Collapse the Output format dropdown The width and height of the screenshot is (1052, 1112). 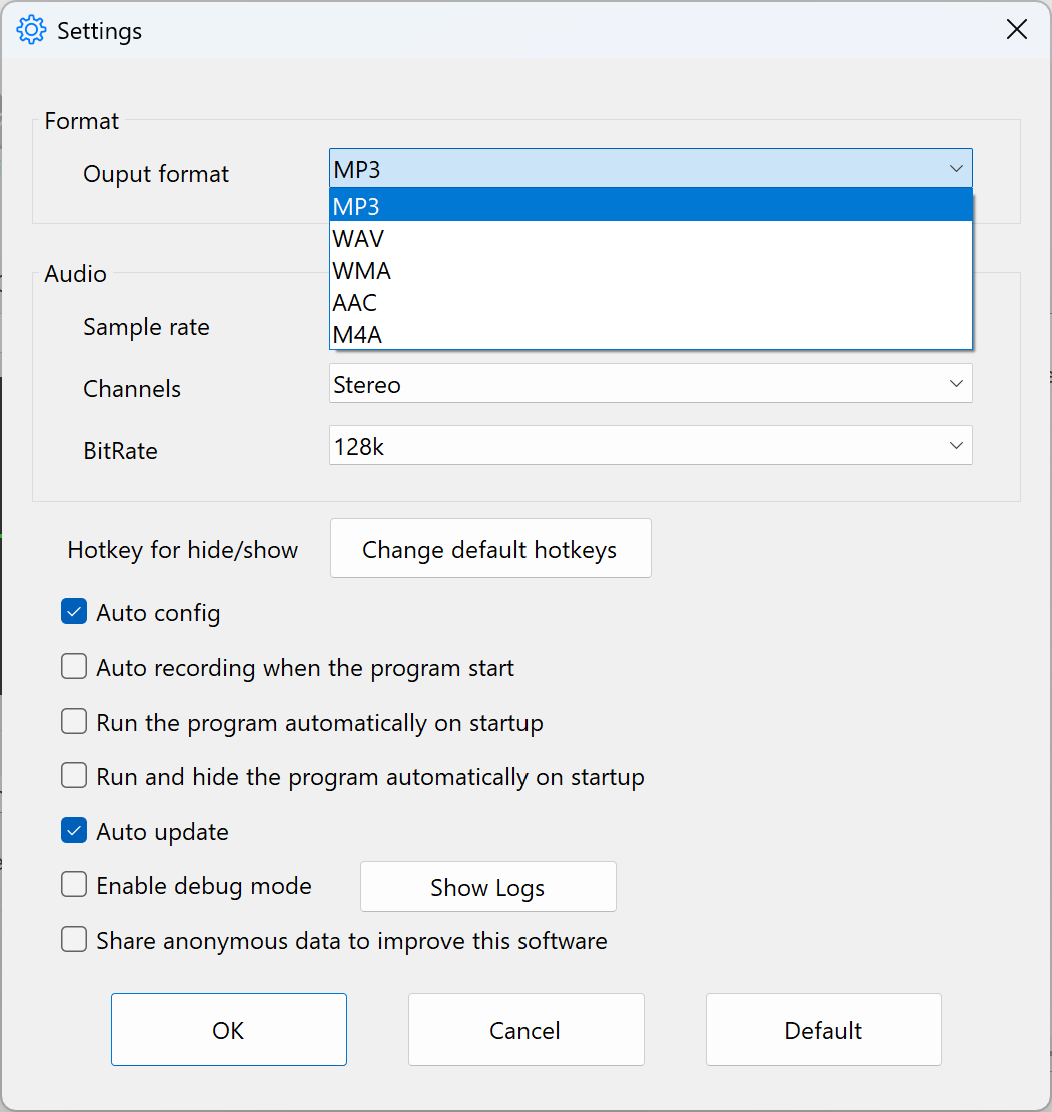pyautogui.click(x=957, y=168)
